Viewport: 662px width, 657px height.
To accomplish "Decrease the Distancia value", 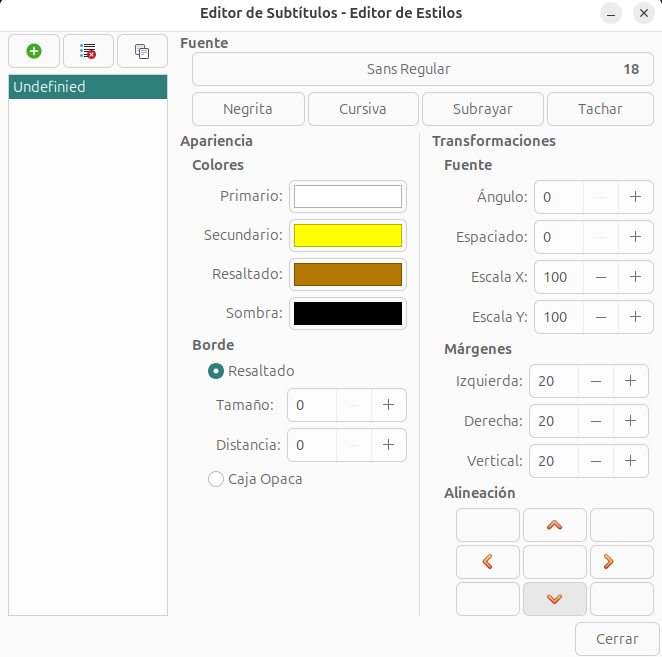I will click(x=354, y=445).
